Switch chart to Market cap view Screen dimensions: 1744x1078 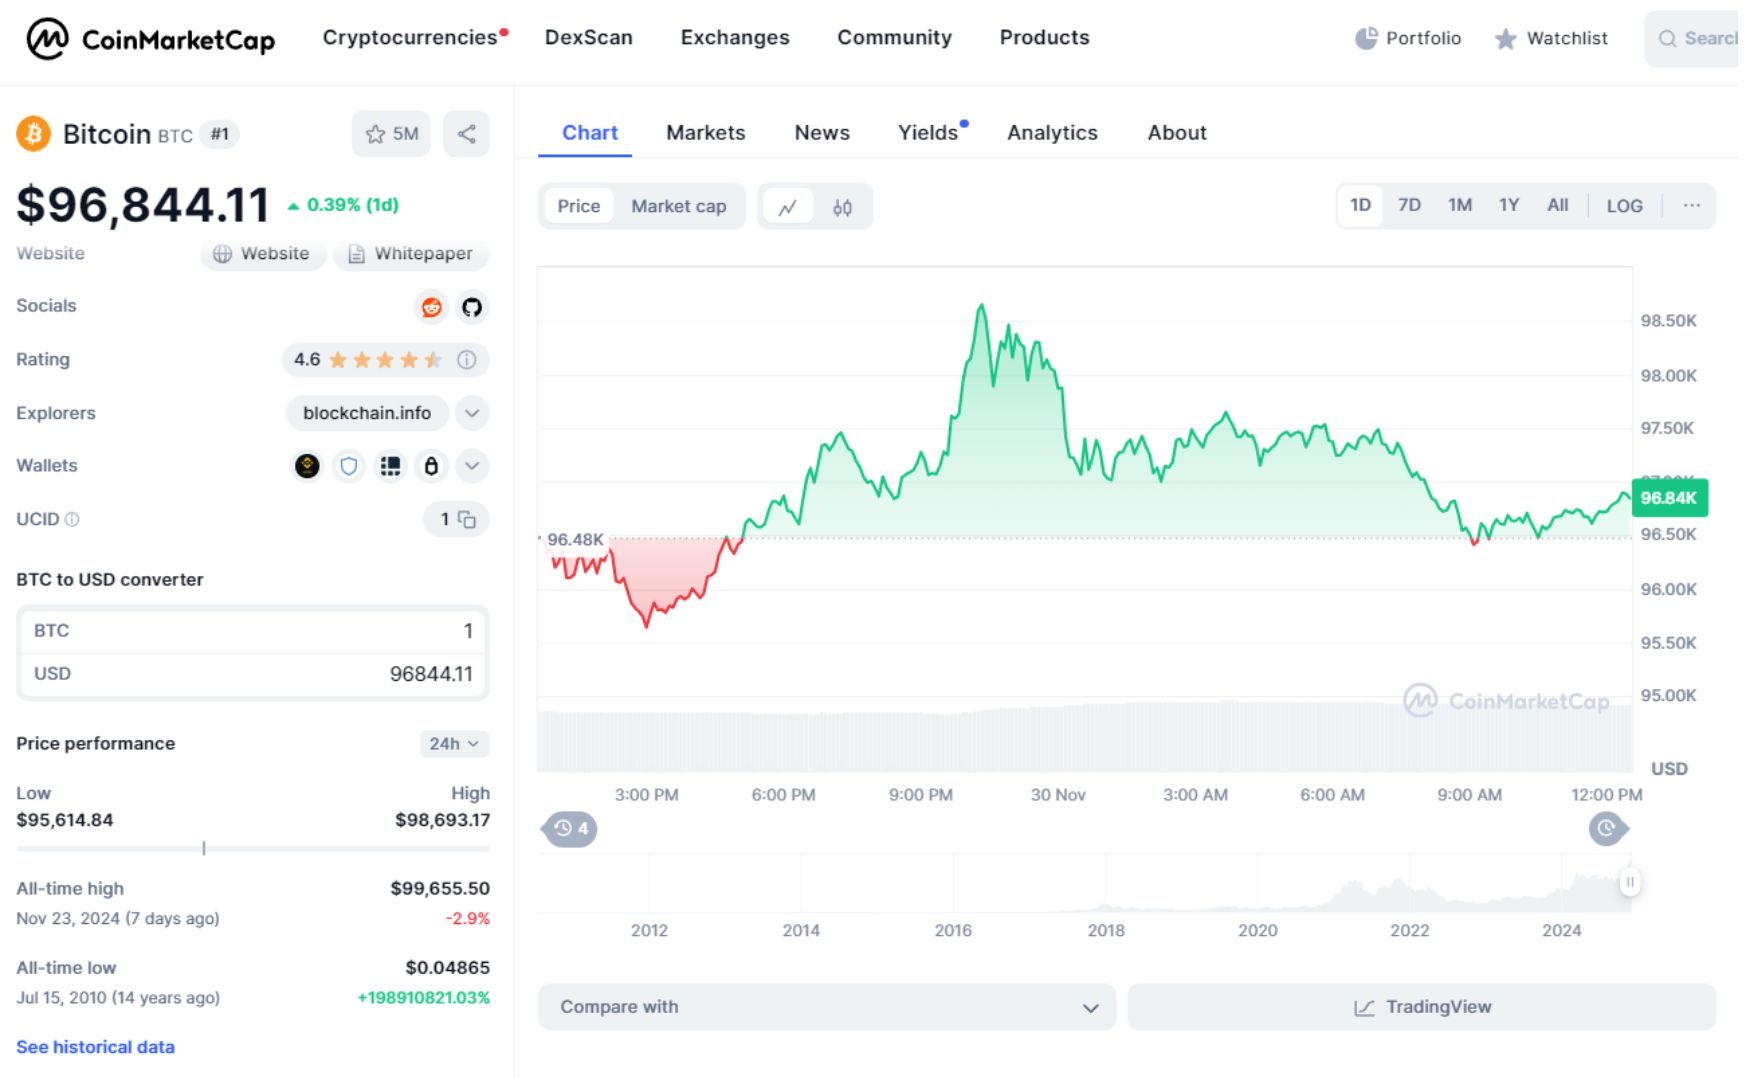[678, 206]
